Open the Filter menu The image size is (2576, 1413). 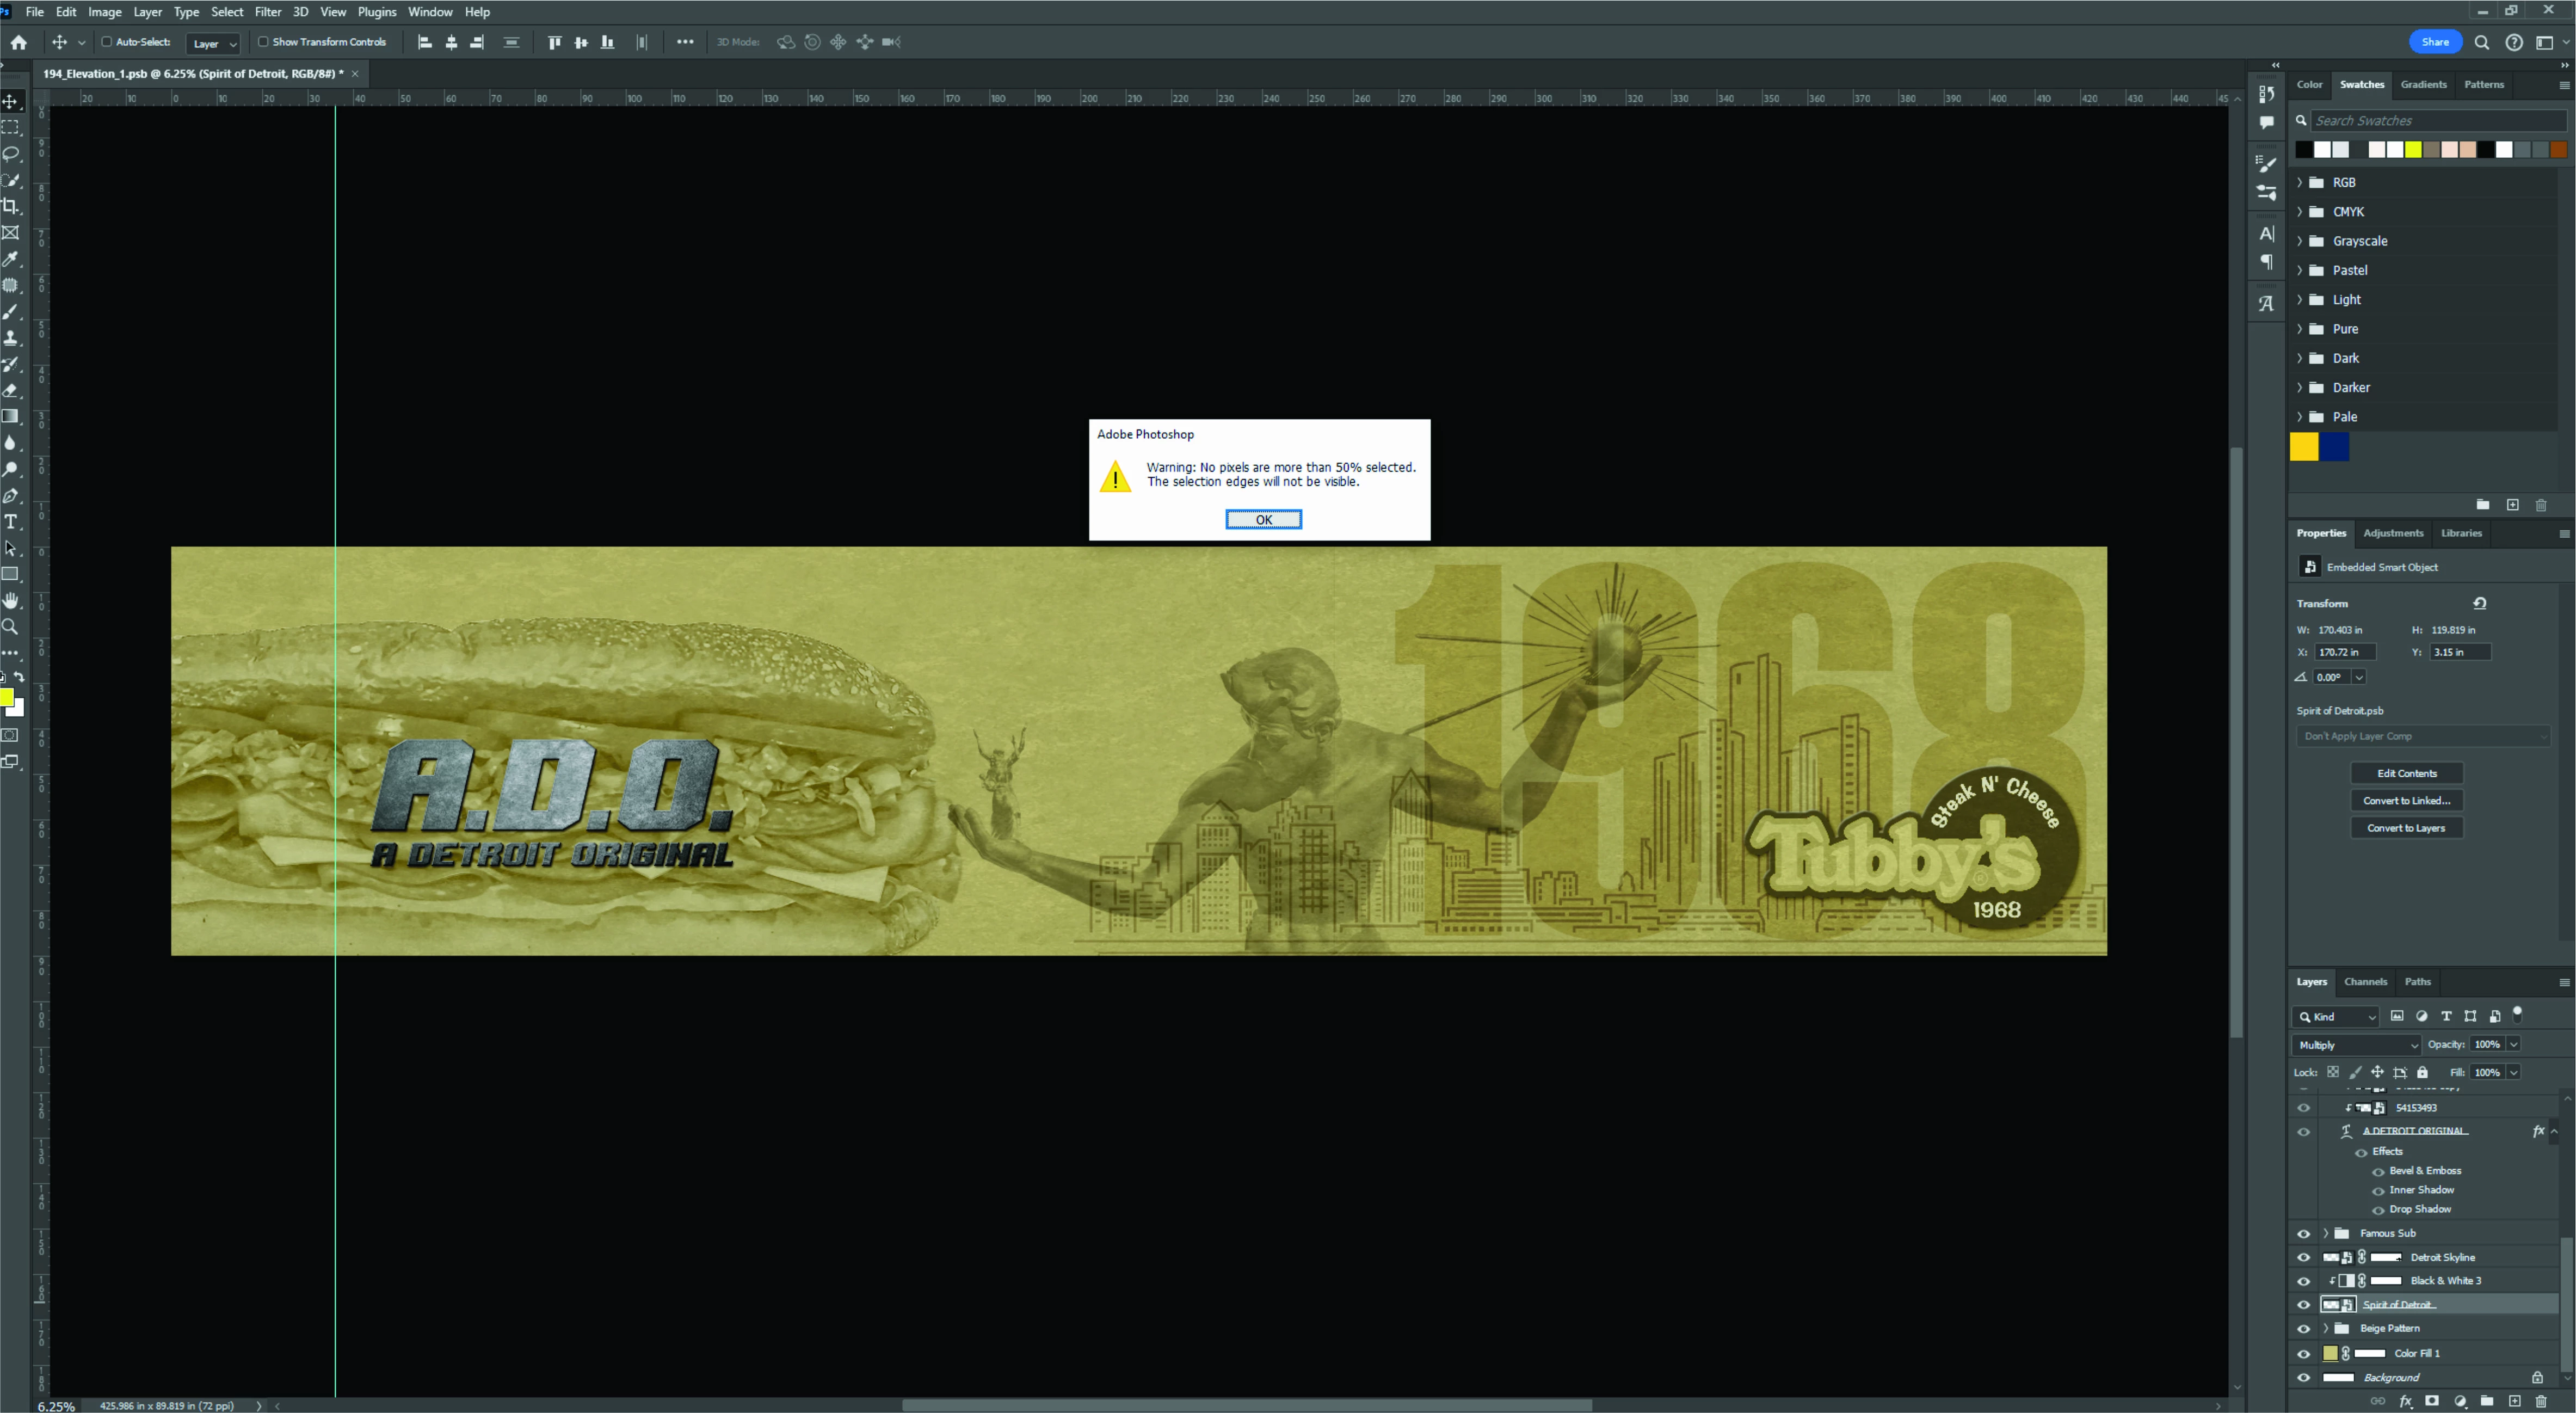point(267,12)
